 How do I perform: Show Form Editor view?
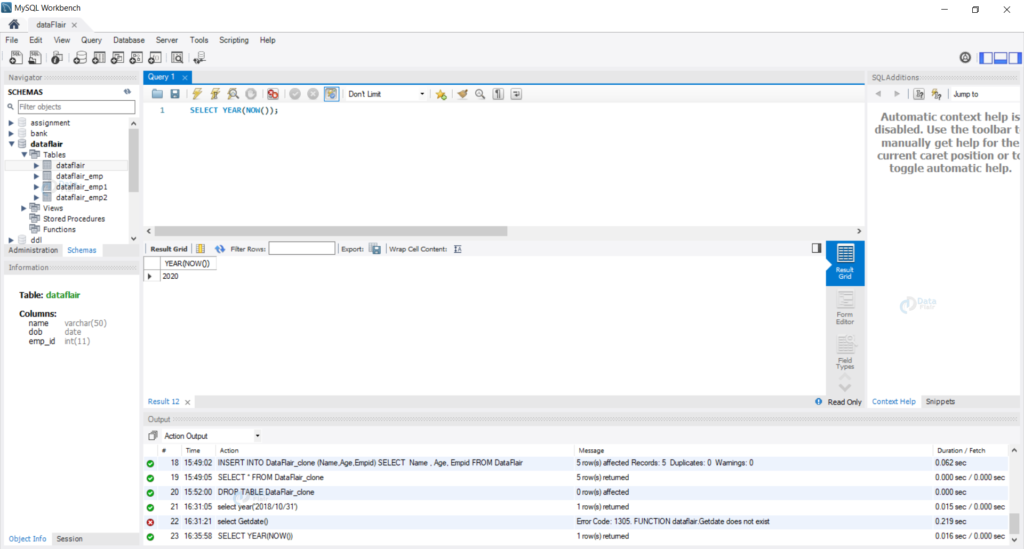(844, 309)
